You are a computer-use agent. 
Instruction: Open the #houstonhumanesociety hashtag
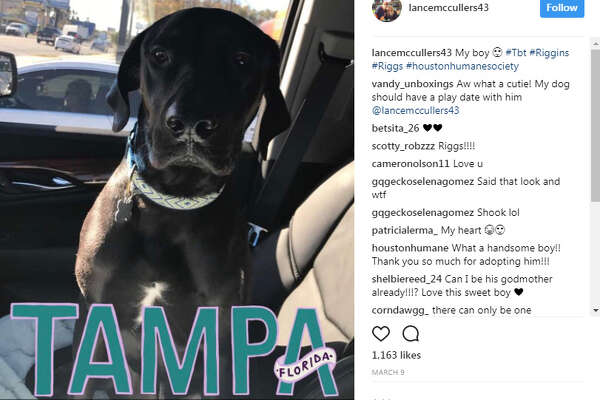tap(462, 66)
